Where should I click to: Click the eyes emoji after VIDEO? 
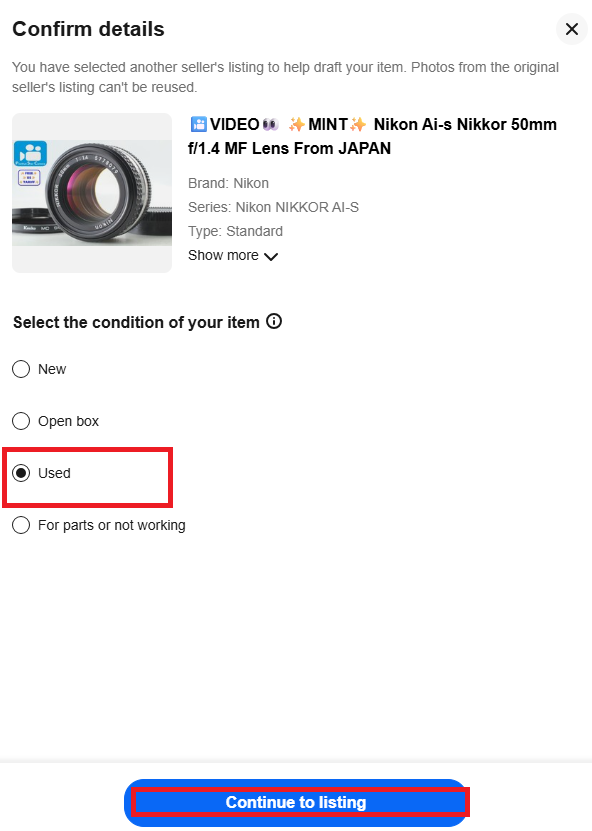pyautogui.click(x=270, y=125)
